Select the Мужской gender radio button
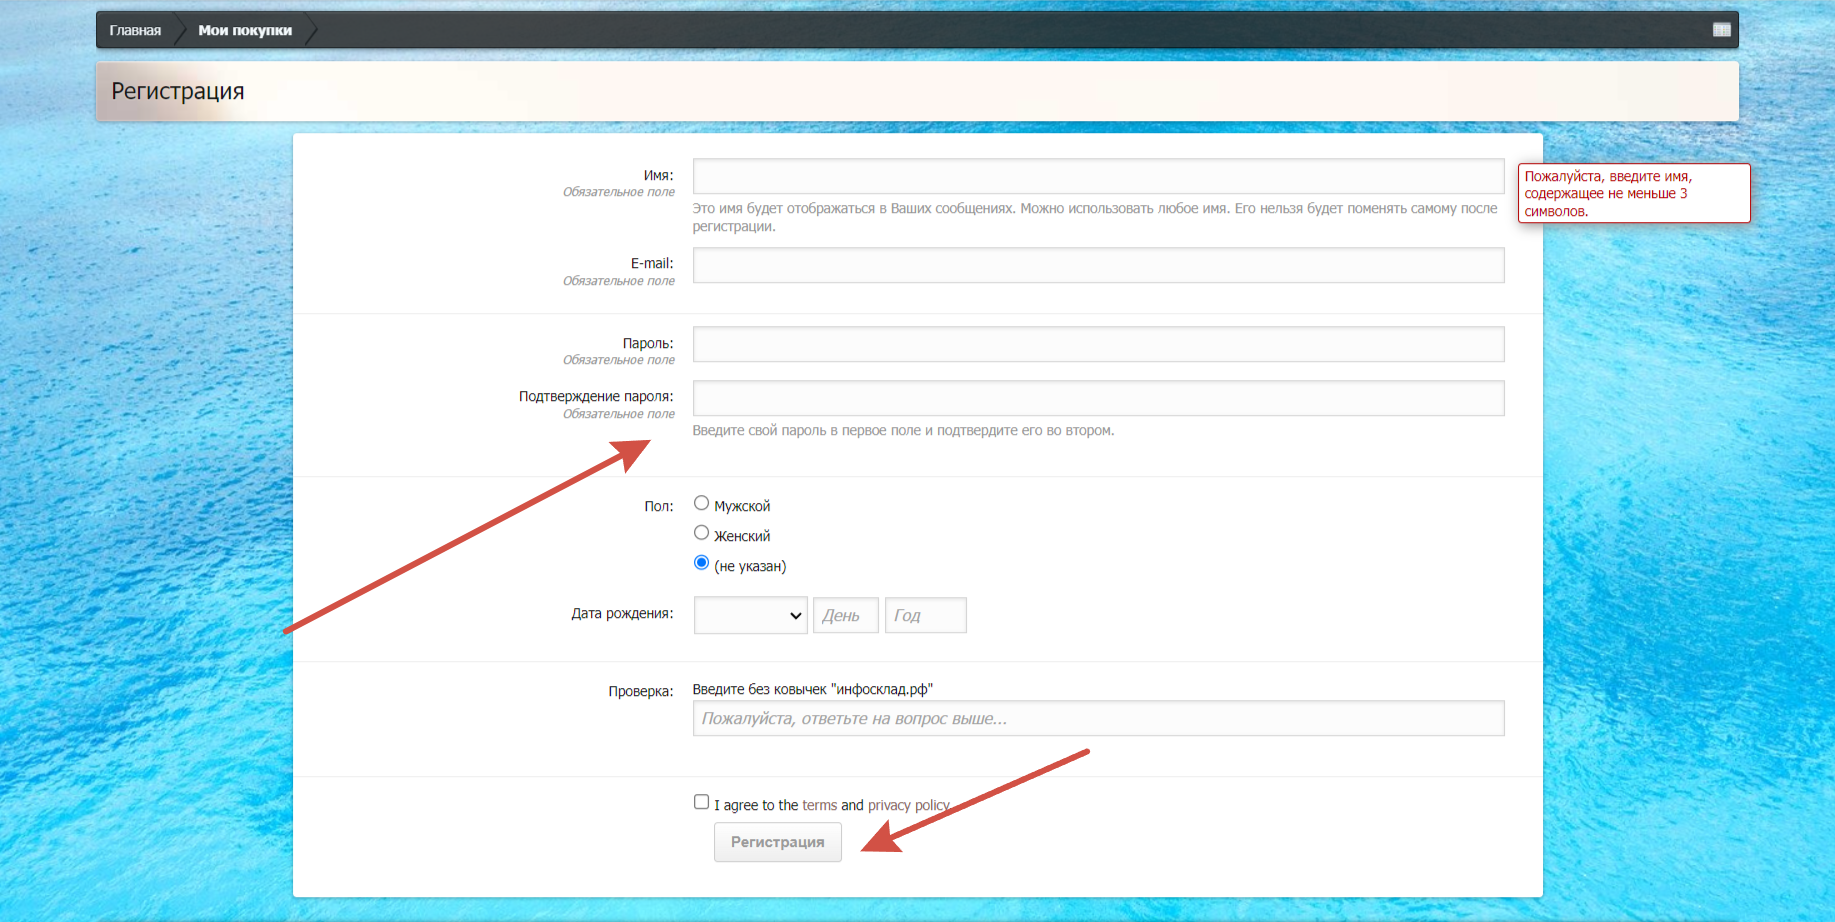The width and height of the screenshot is (1835, 922). click(x=701, y=503)
